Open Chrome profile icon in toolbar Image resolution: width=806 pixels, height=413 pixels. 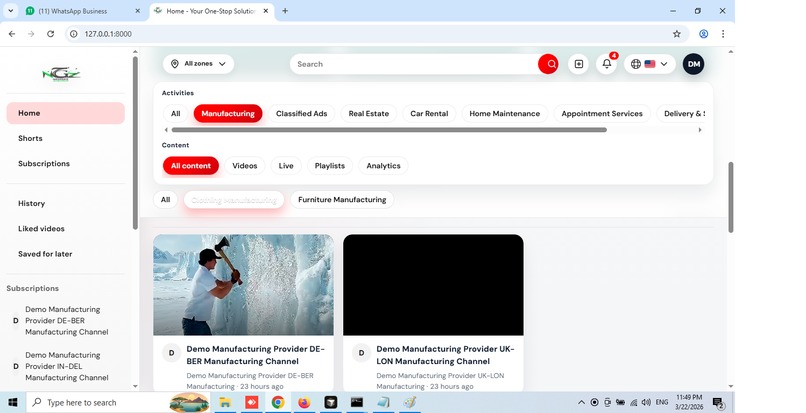[703, 34]
